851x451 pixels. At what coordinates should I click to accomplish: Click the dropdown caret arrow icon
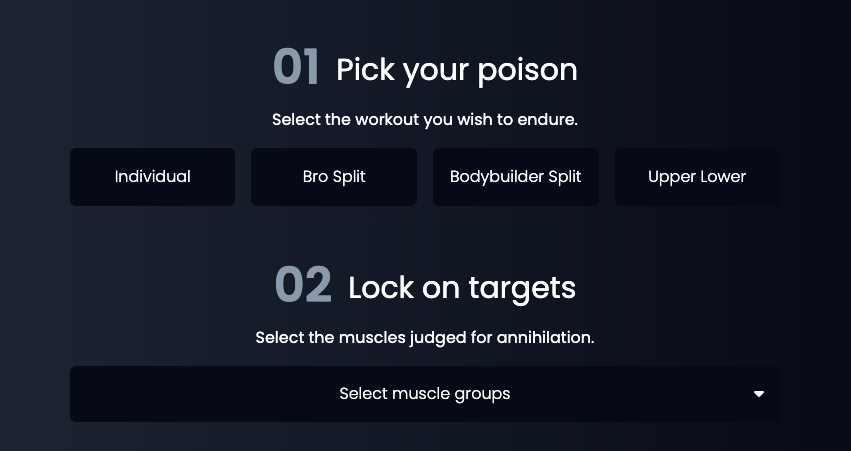[759, 394]
